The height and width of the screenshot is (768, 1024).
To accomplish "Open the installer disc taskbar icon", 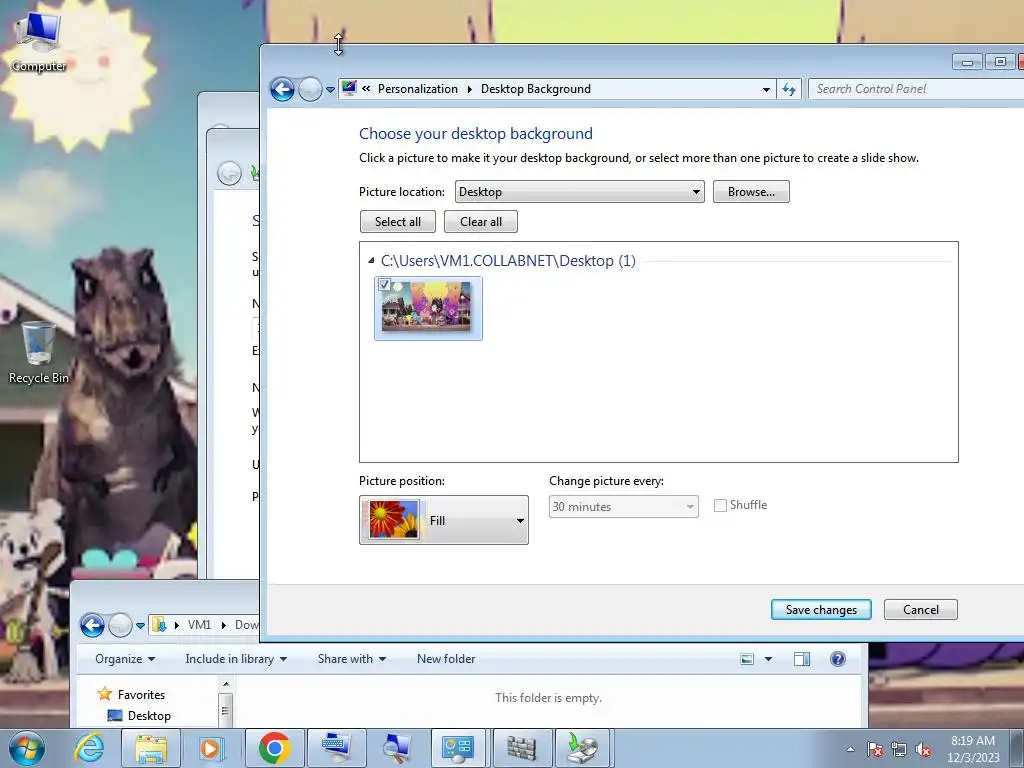I will point(582,748).
